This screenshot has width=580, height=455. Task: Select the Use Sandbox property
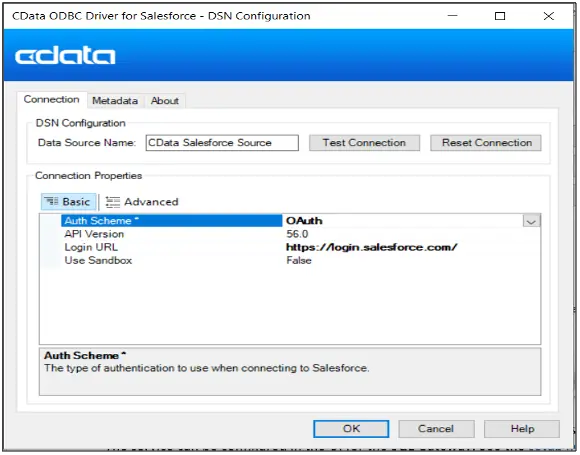pyautogui.click(x=98, y=260)
